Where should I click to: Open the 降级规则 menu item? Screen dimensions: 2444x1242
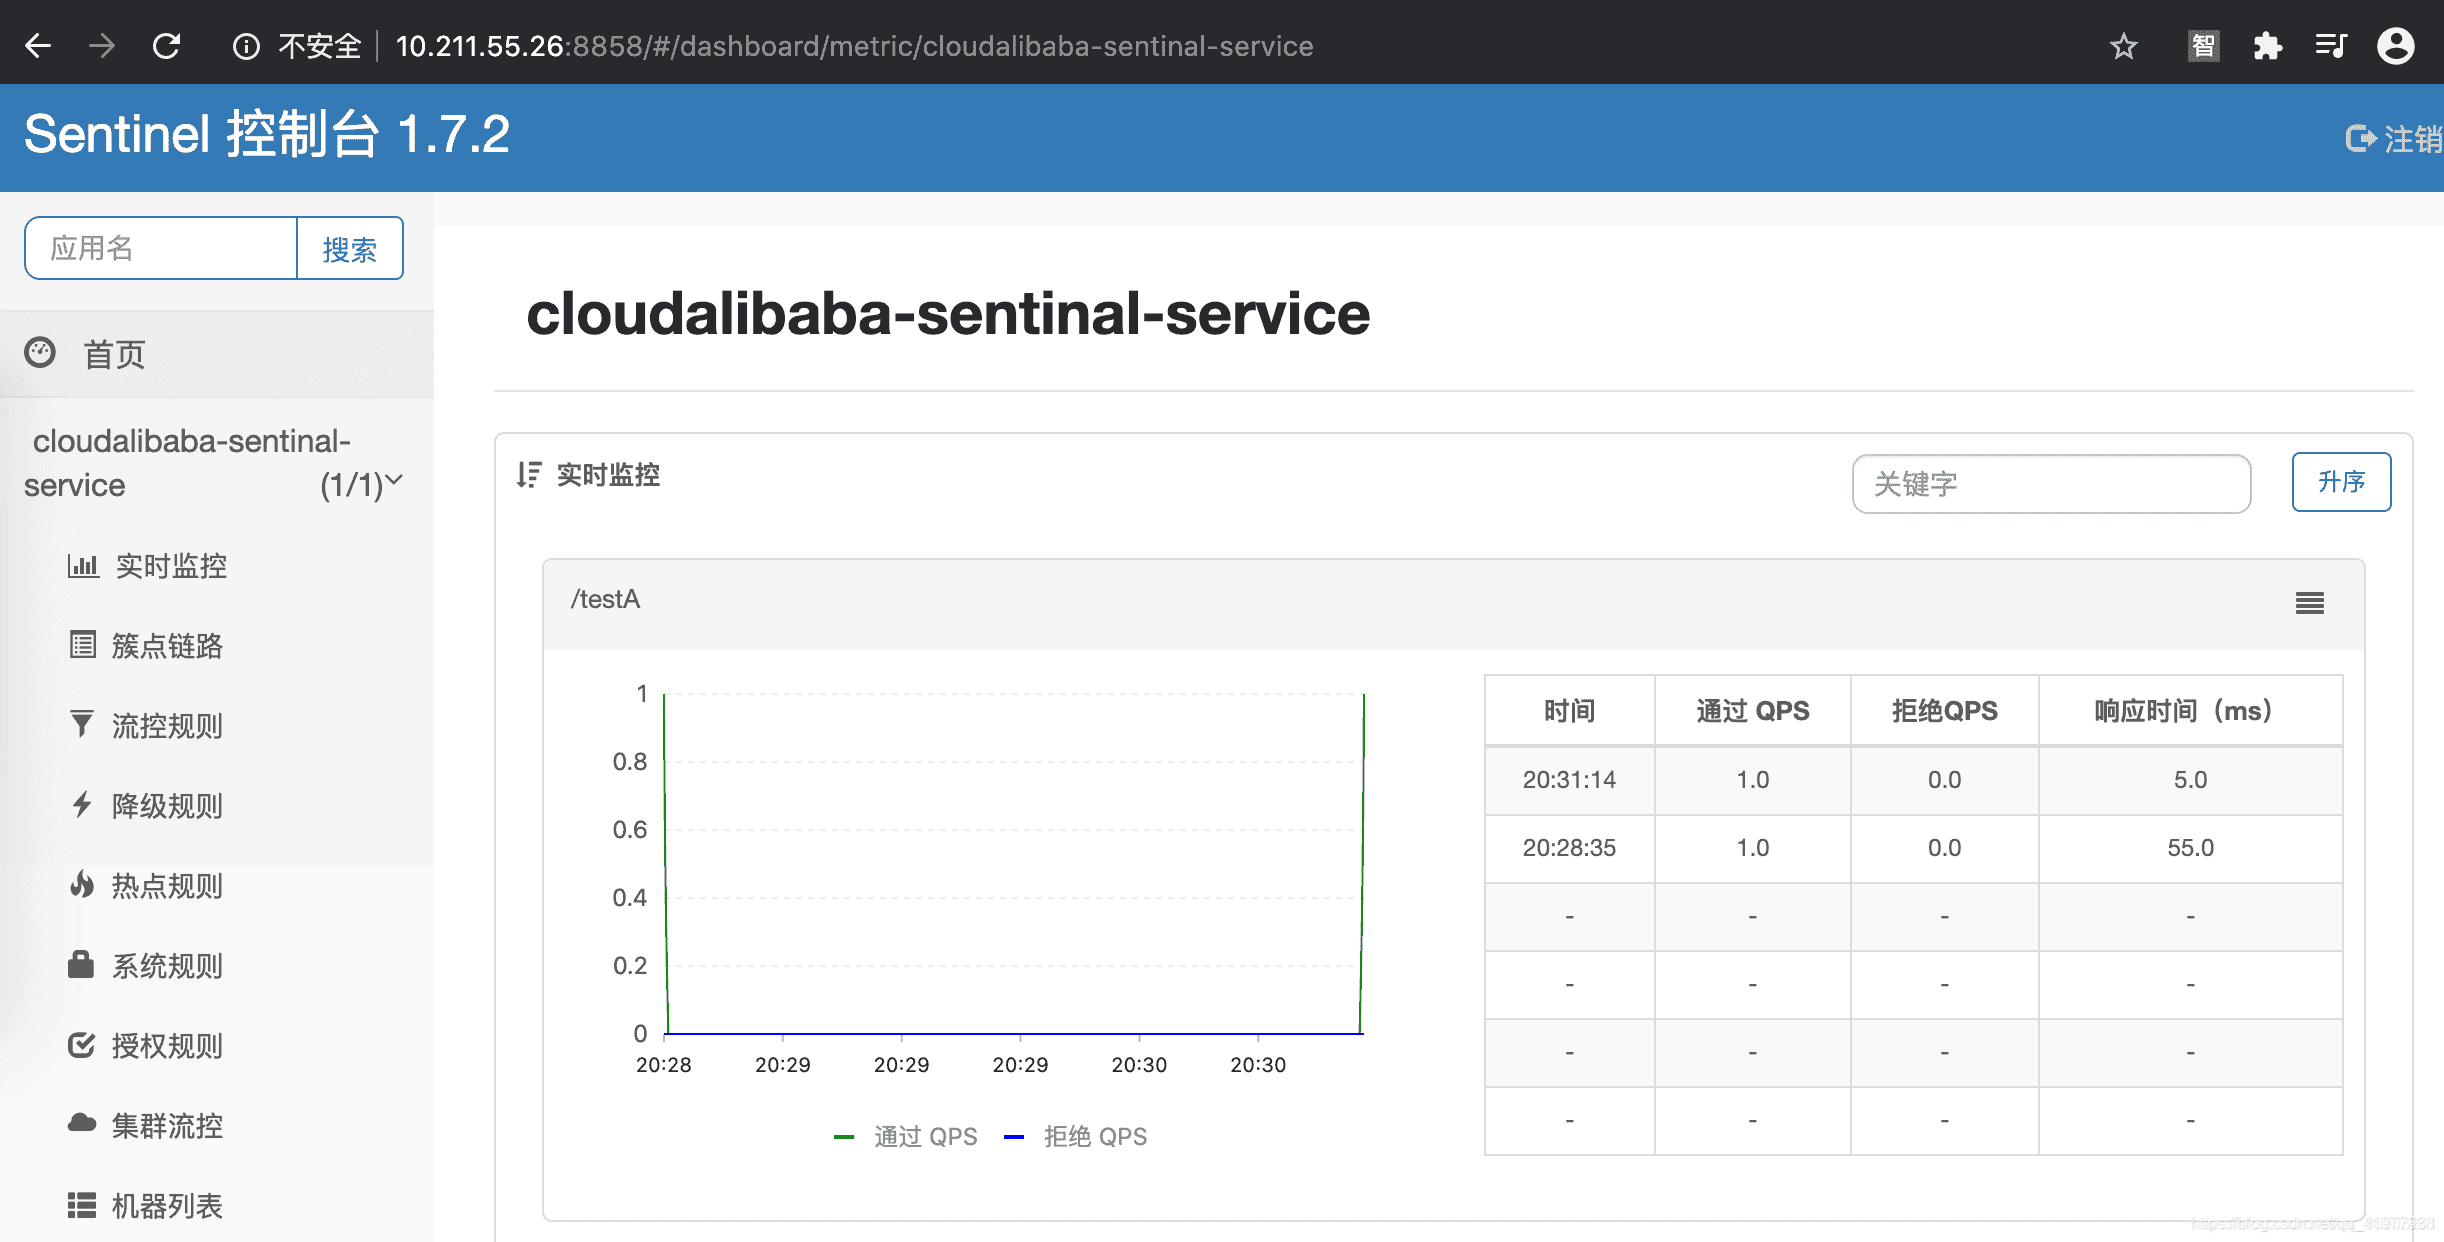[168, 806]
